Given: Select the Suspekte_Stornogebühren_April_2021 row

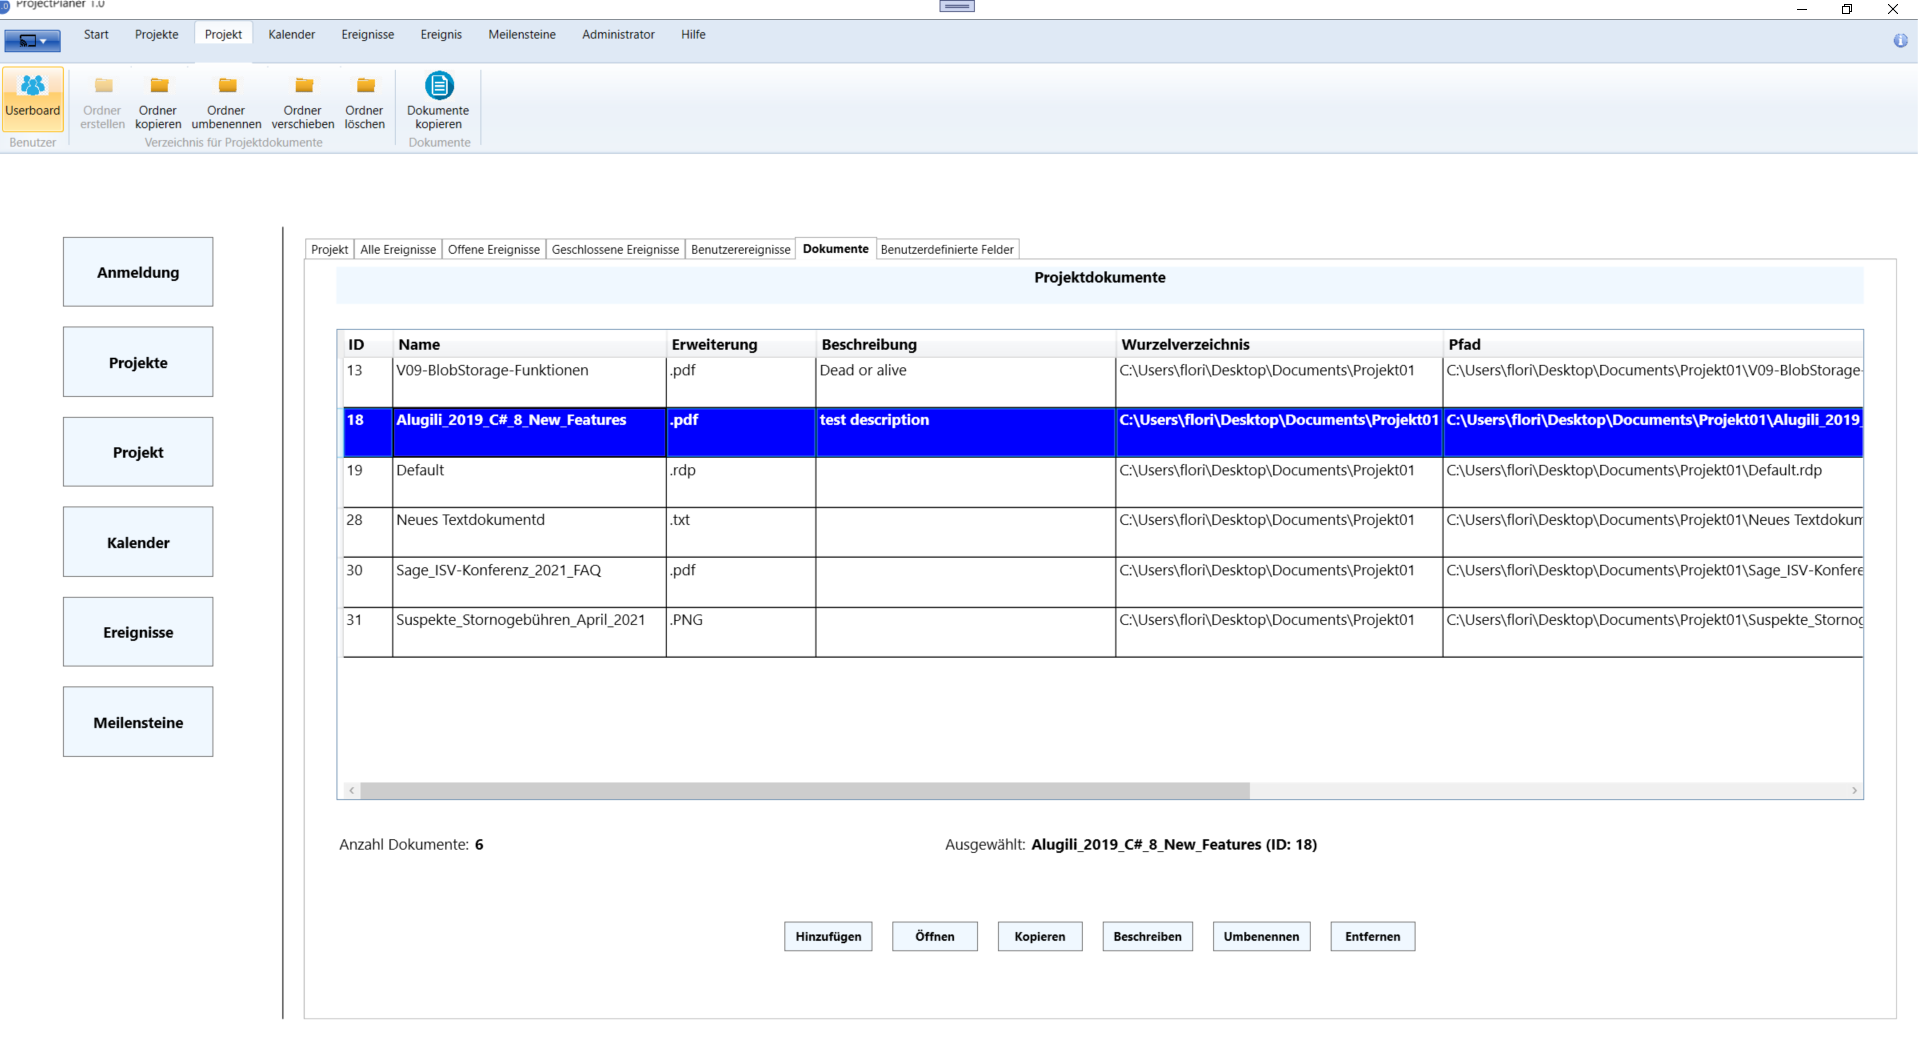Looking at the screenshot, I should (x=1103, y=632).
